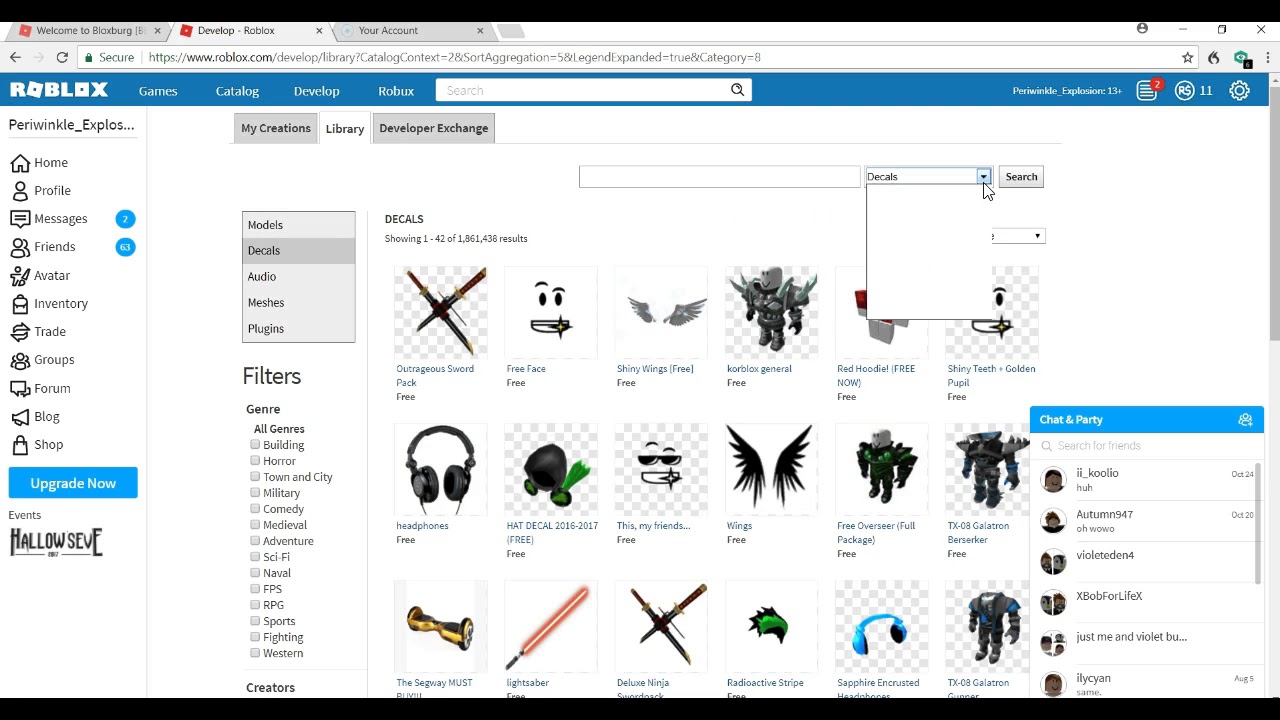The width and height of the screenshot is (1280, 720).
Task: Switch to the My Creations tab
Action: coord(276,128)
